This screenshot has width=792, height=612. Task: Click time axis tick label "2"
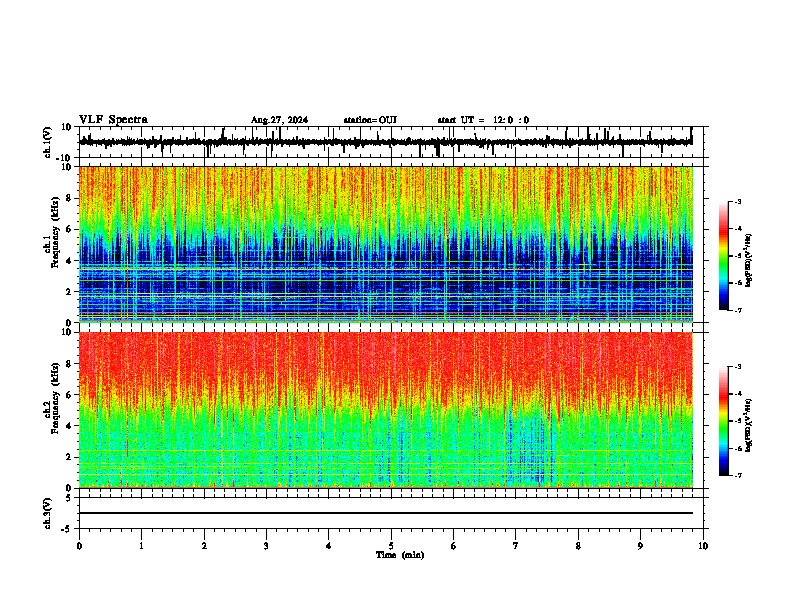[204, 546]
